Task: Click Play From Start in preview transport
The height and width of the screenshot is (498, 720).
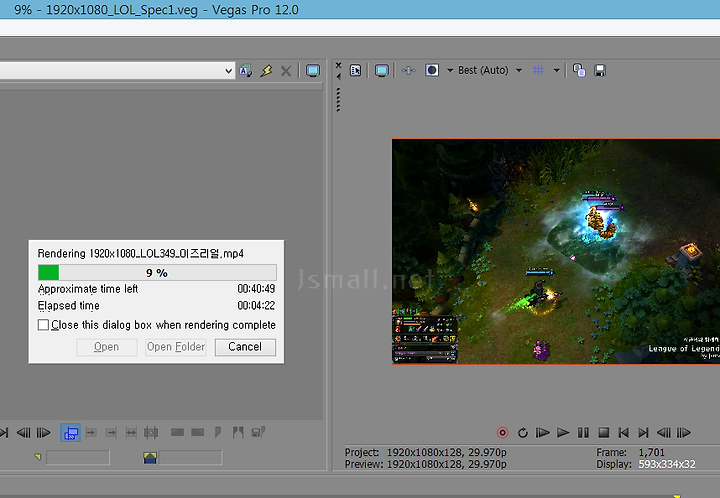Action: (542, 432)
